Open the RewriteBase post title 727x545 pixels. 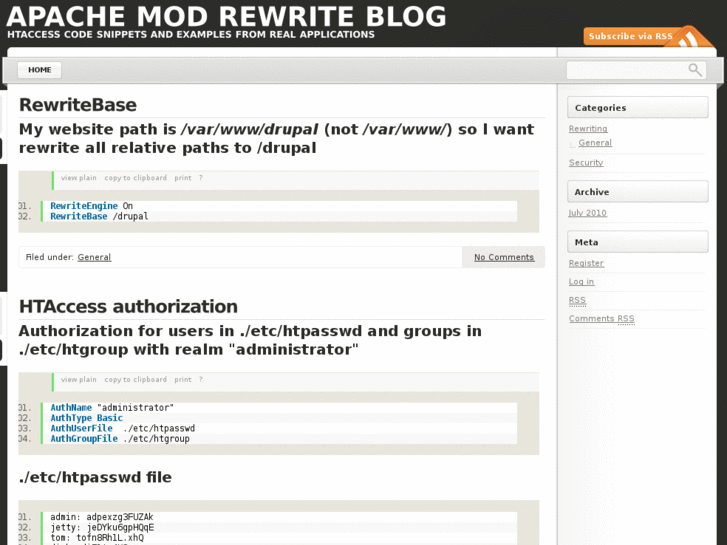coord(78,105)
